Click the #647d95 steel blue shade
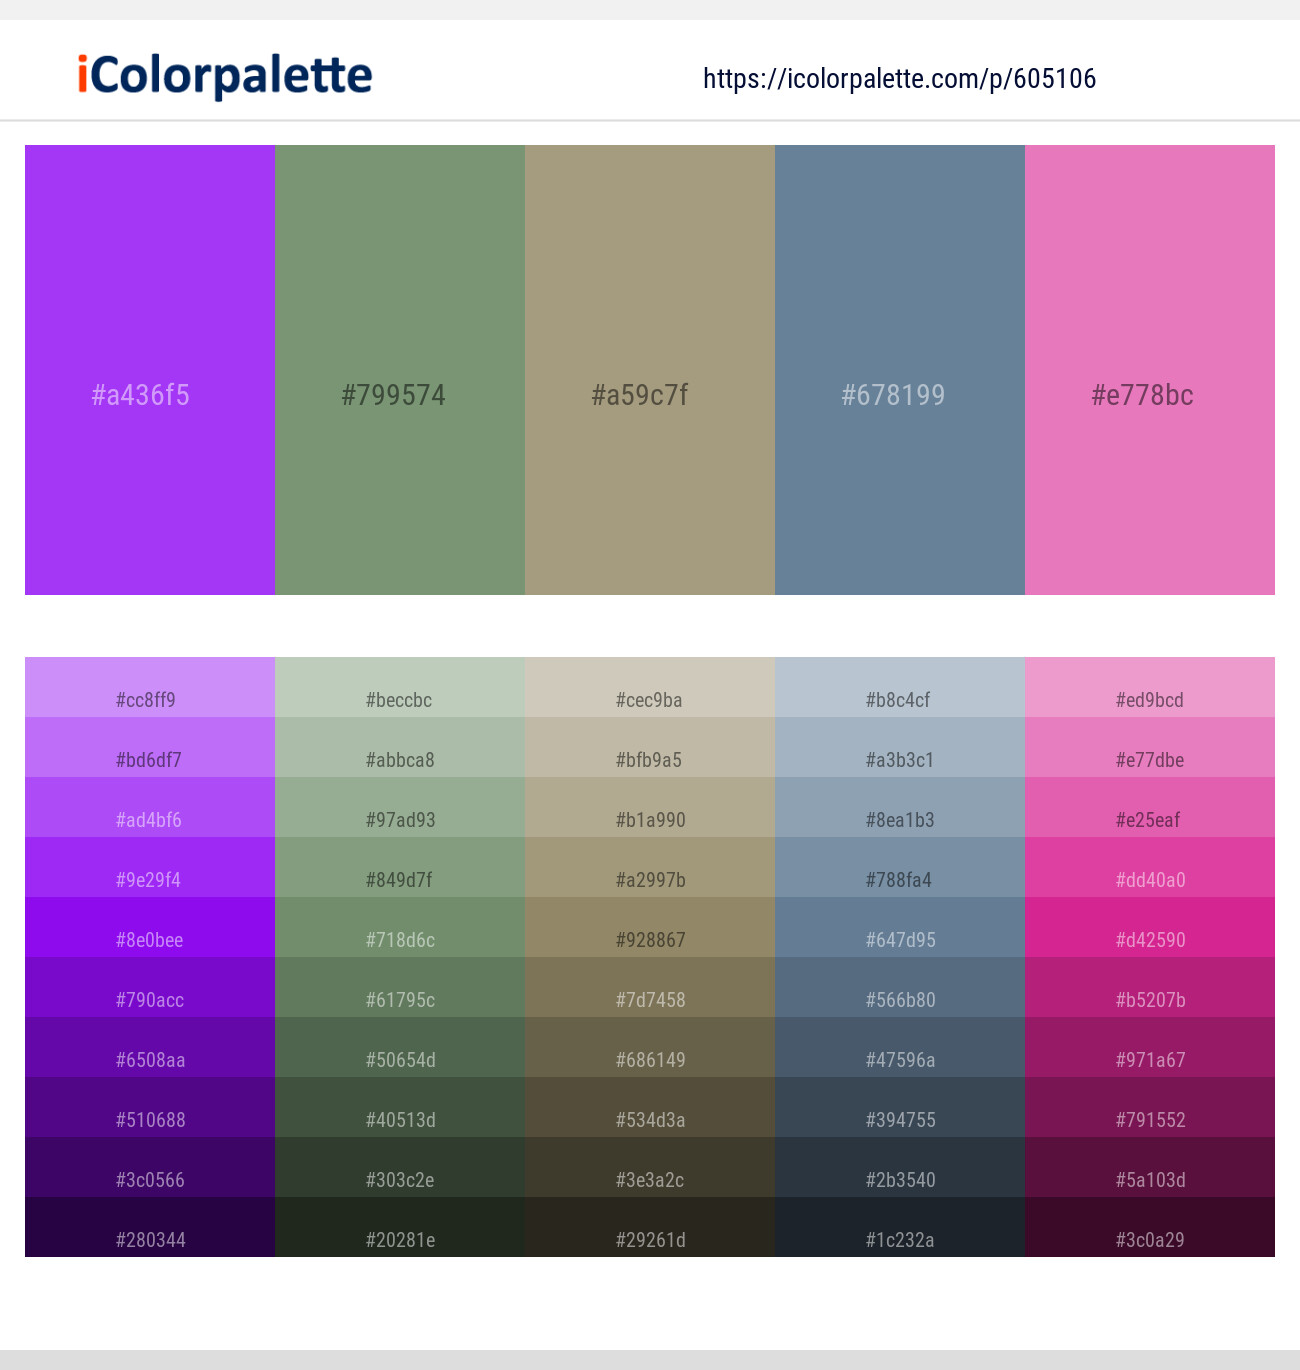The image size is (1300, 1370). (900, 927)
